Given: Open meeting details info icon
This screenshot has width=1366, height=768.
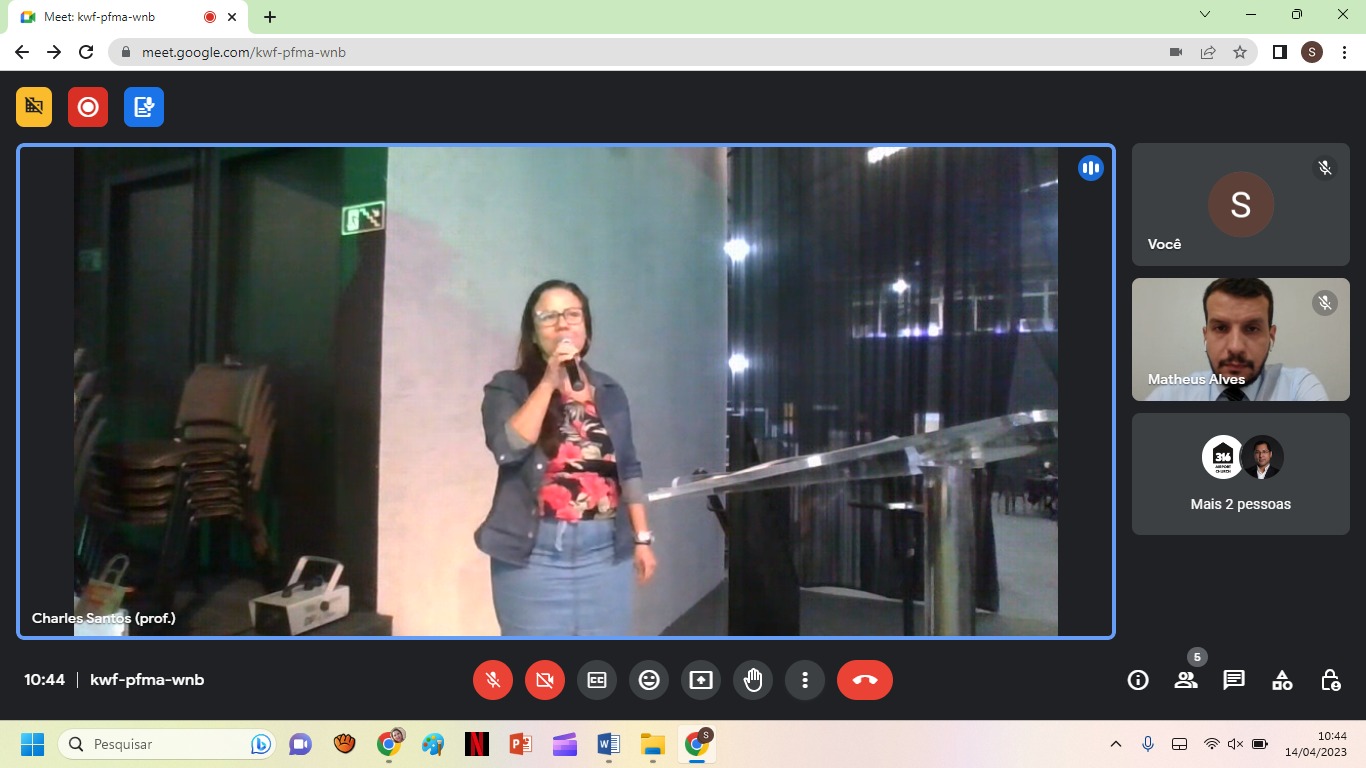Looking at the screenshot, I should 1138,680.
